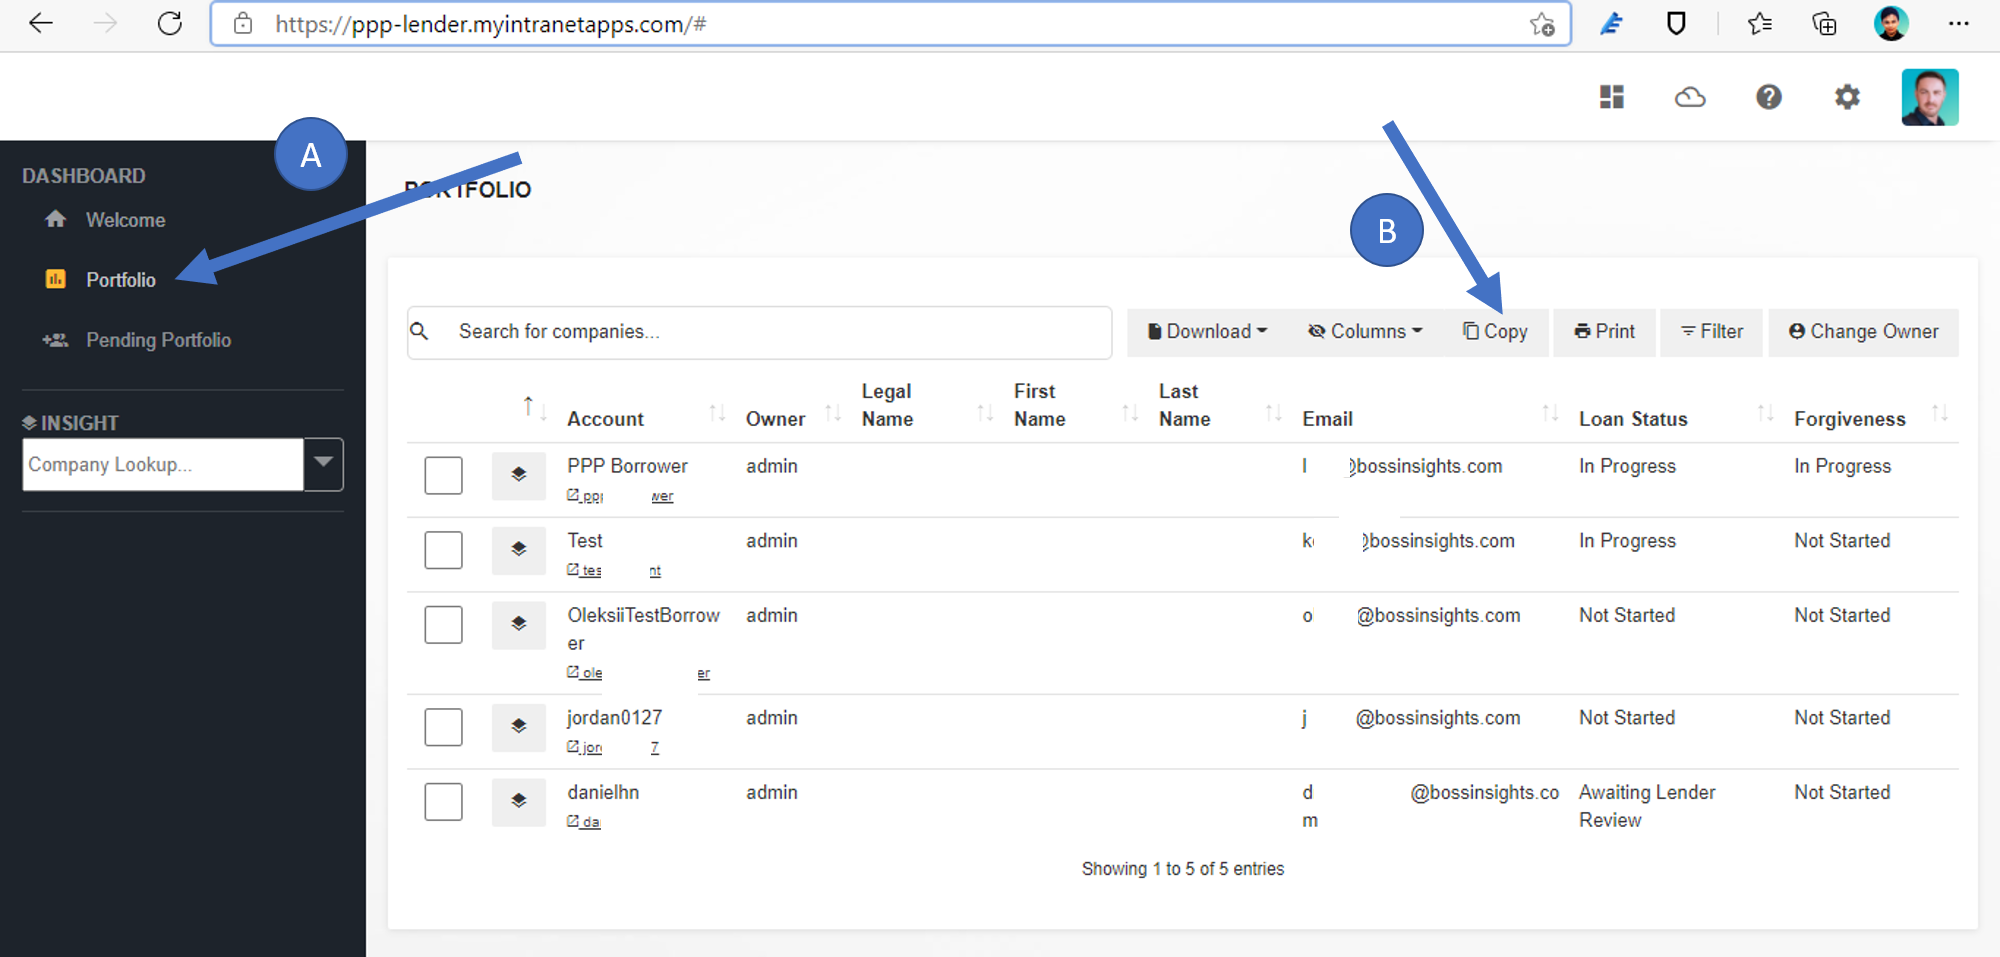Open Test account external link
Image resolution: width=2000 pixels, height=957 pixels.
pyautogui.click(x=614, y=570)
